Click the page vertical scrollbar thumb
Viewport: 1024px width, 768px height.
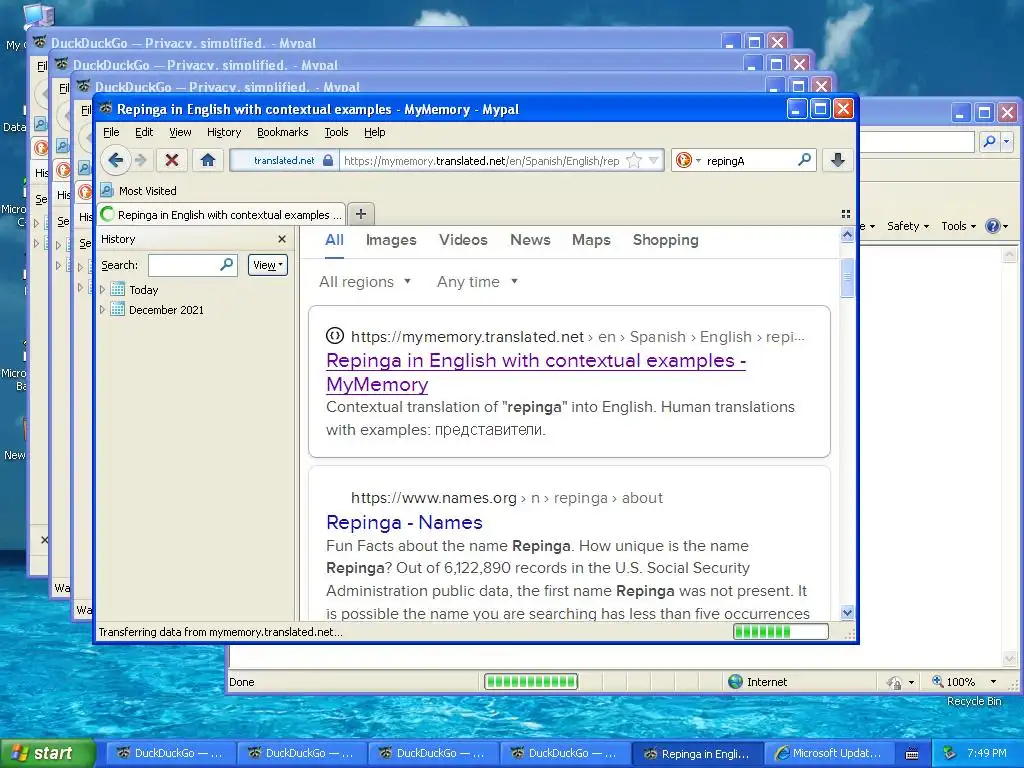847,278
